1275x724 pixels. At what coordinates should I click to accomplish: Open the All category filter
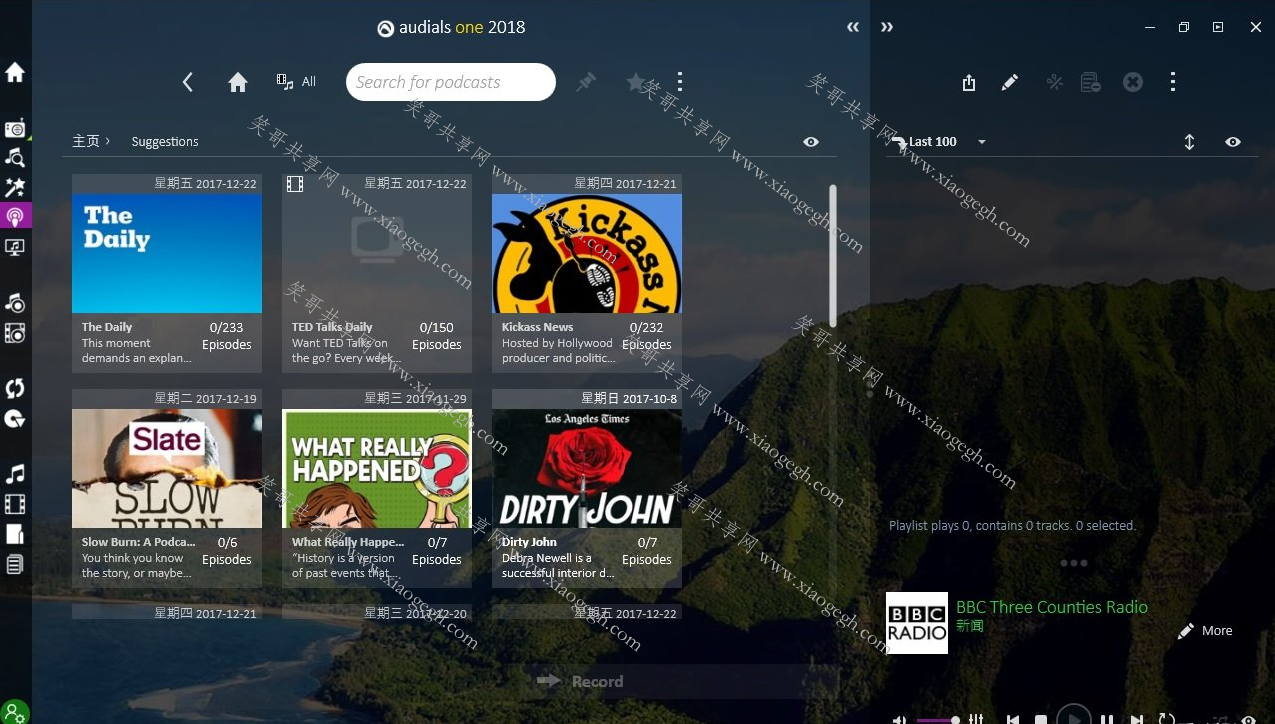pyautogui.click(x=296, y=82)
